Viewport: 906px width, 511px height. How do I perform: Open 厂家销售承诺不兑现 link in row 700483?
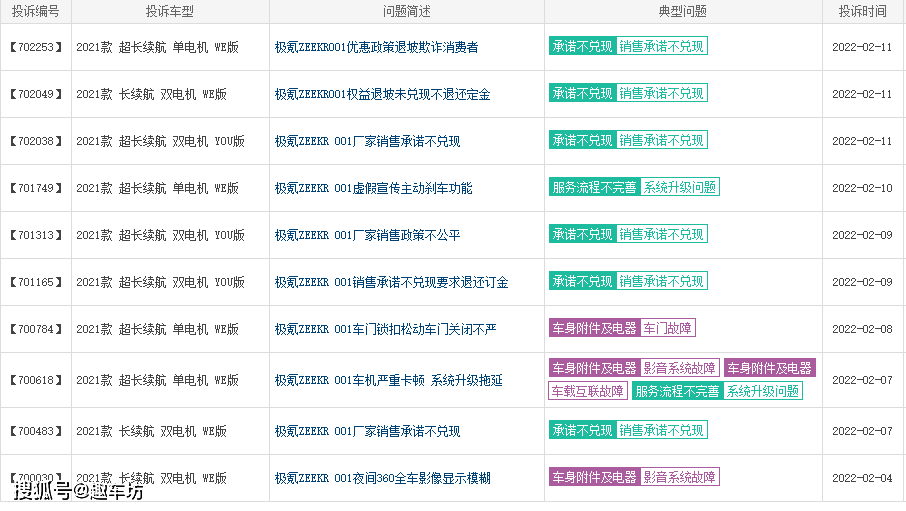click(367, 431)
